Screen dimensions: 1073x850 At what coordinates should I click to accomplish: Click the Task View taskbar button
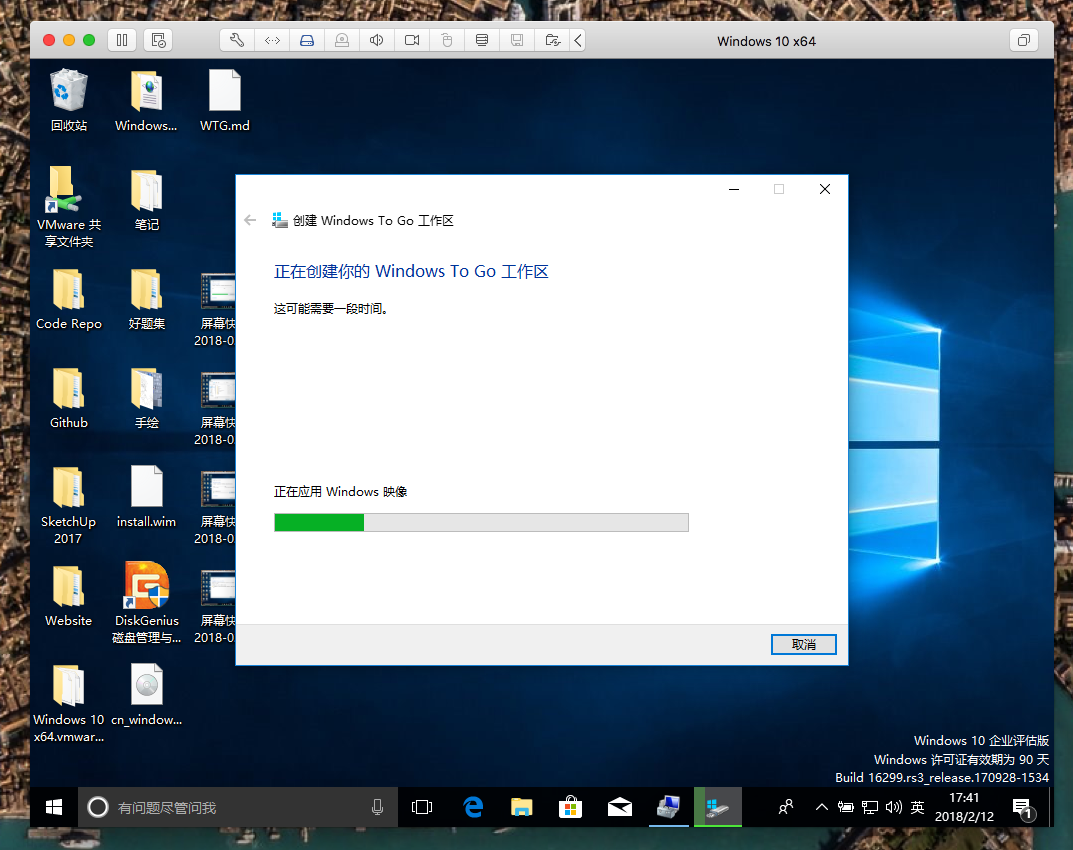click(x=422, y=806)
